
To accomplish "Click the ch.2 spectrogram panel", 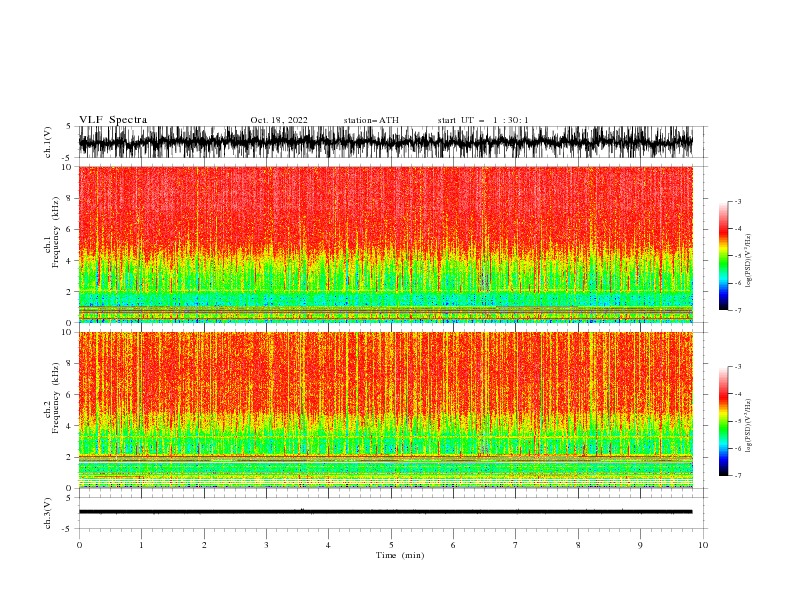I will (386, 410).
